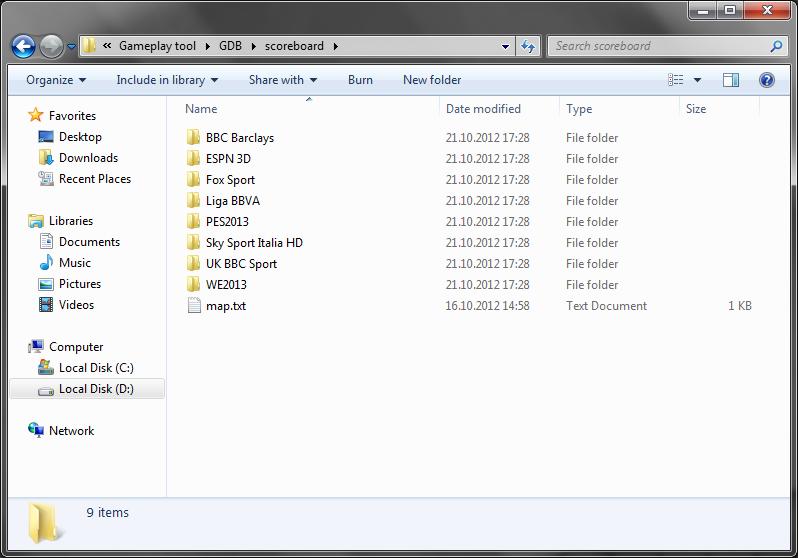This screenshot has height=558, width=798.
Task: Open Downloads in Favorites
Action: click(x=88, y=158)
